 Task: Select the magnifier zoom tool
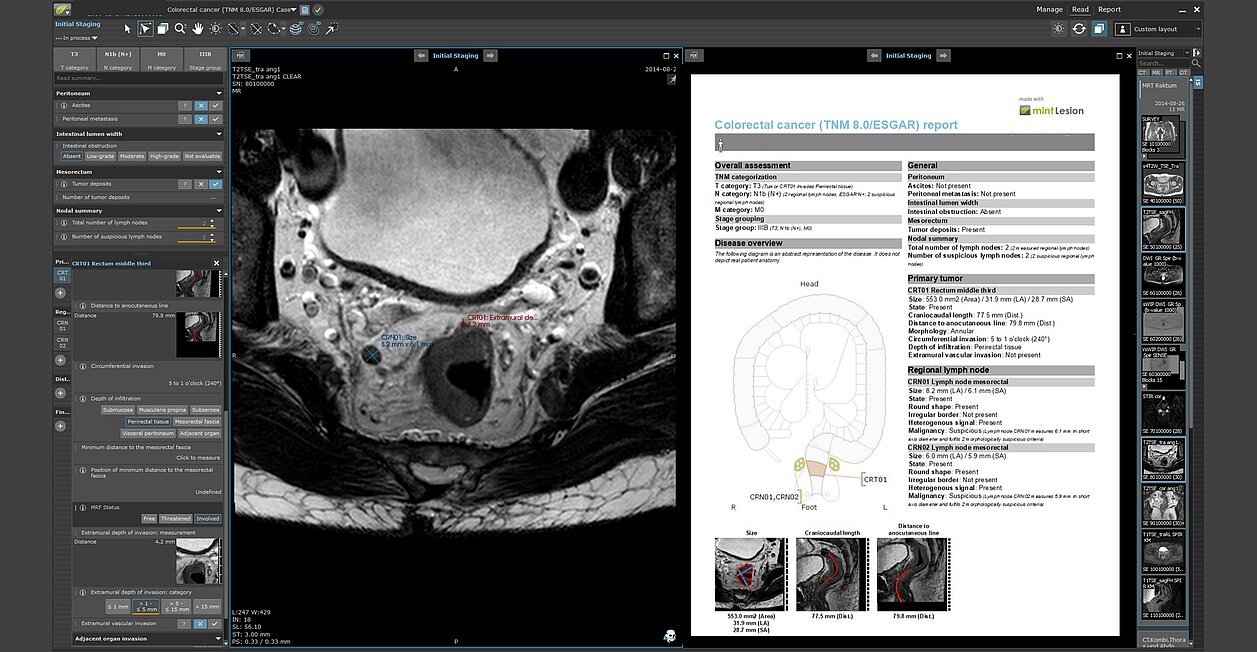point(180,29)
